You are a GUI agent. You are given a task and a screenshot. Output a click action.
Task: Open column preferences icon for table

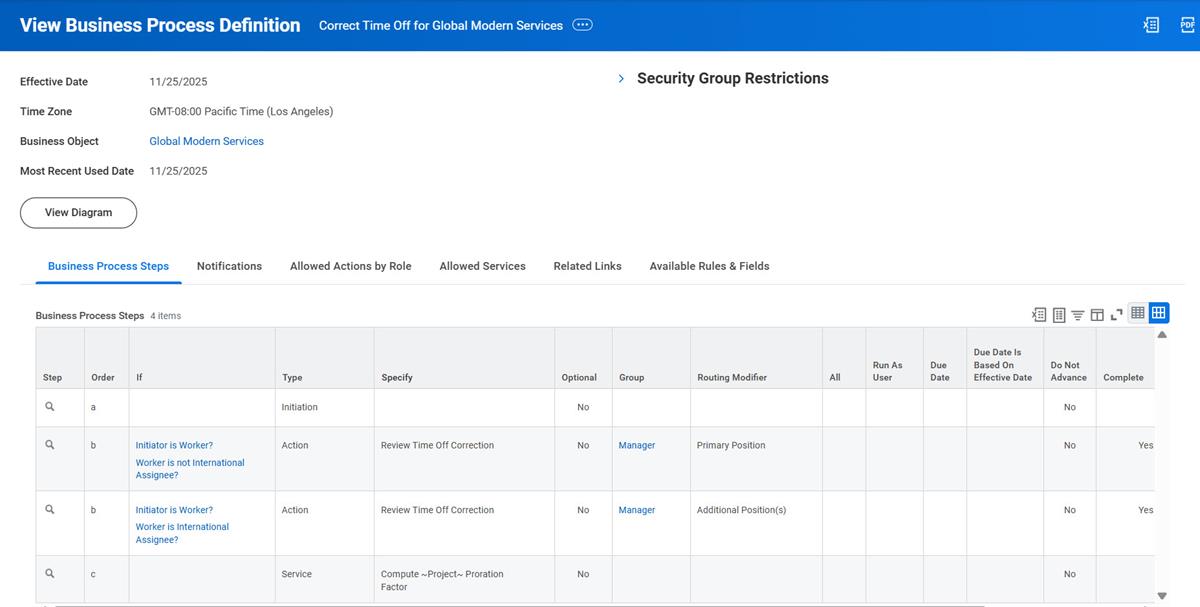coord(1097,314)
